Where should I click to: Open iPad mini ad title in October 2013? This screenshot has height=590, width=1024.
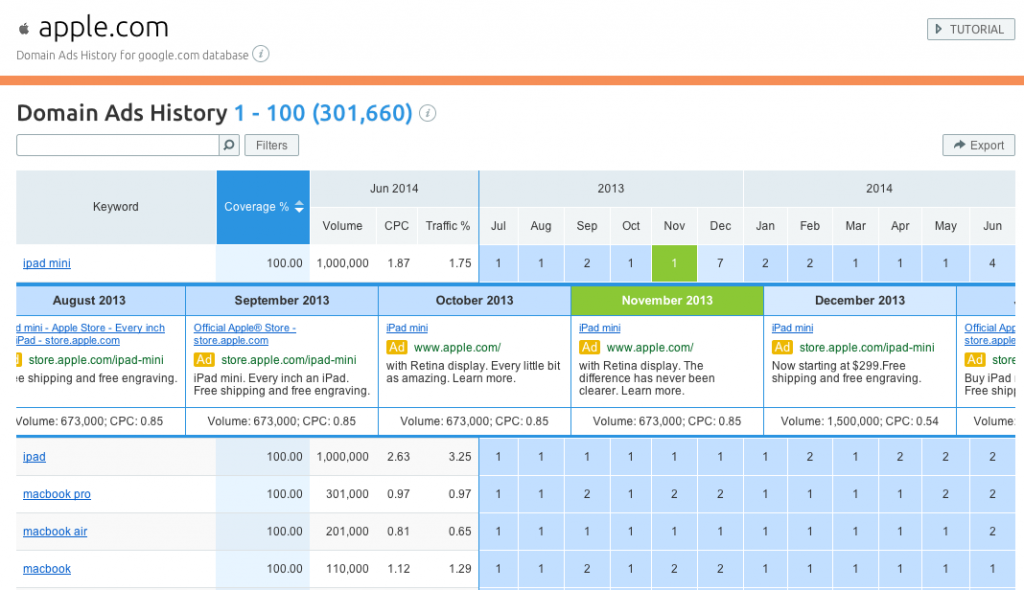(x=407, y=328)
